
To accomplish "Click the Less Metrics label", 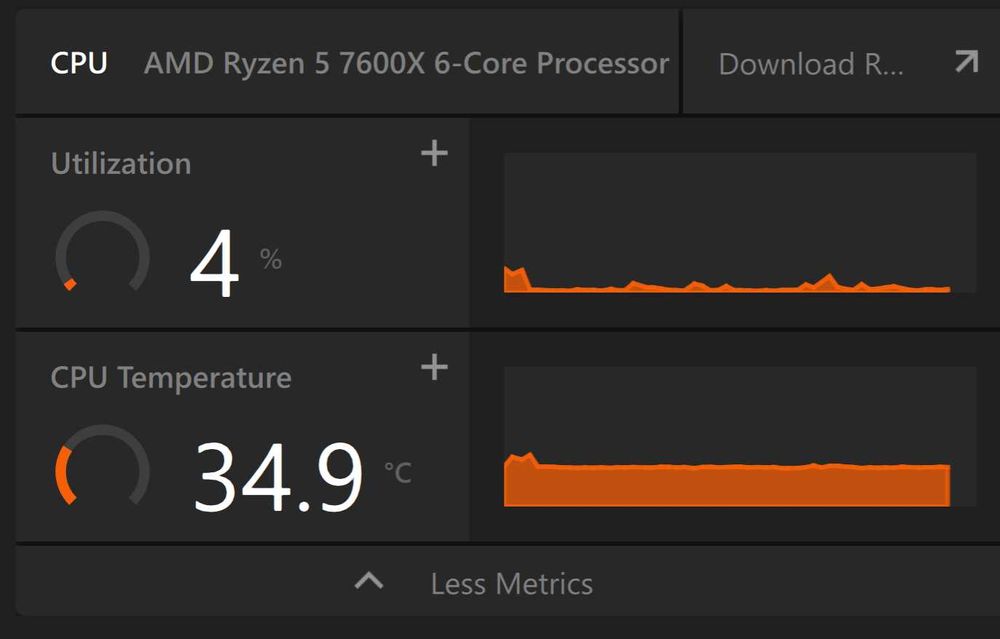I will [x=512, y=584].
